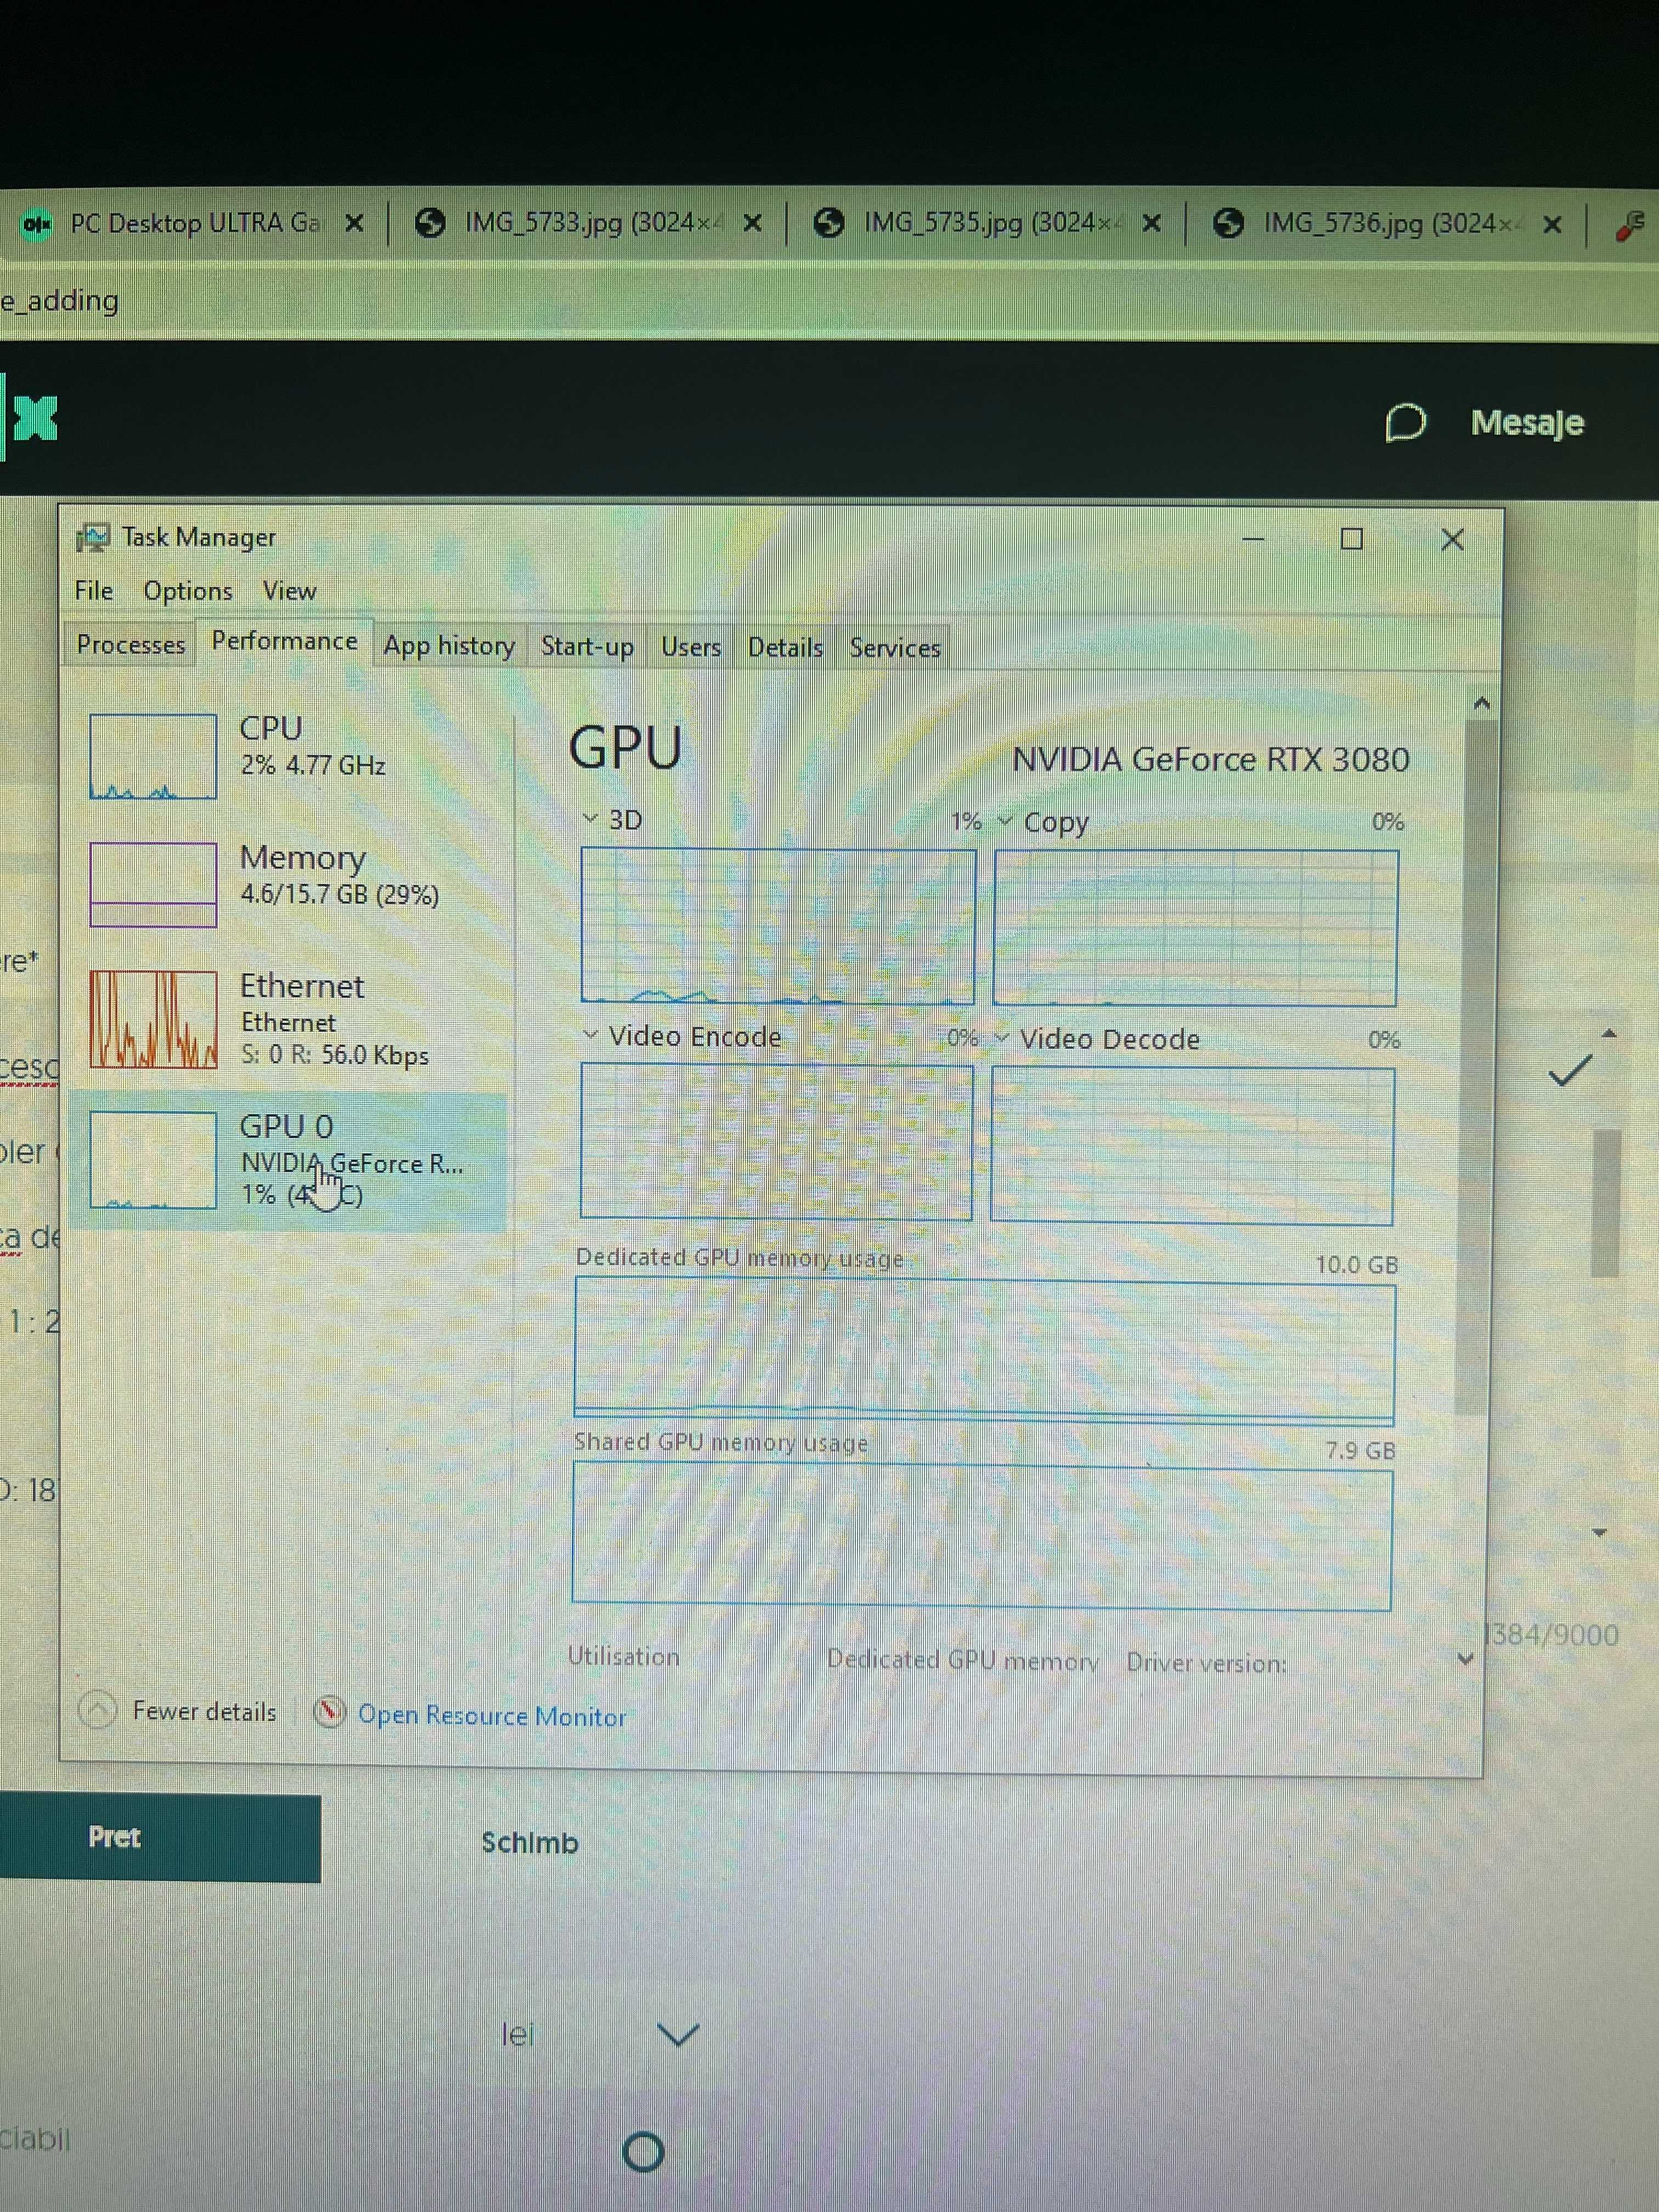1659x2212 pixels.
Task: Select the Schimb option
Action: click(x=530, y=1842)
